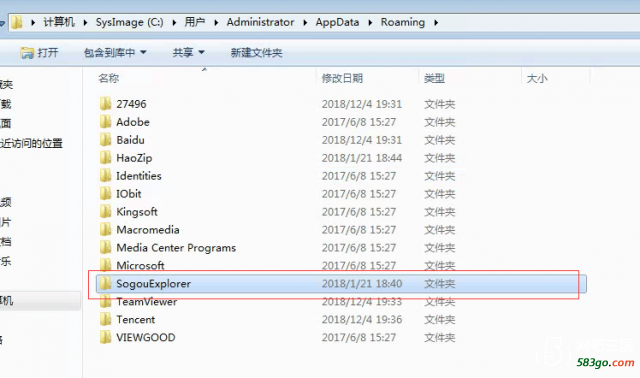640x378 pixels.
Task: Click 文件夹 type of Adobe row
Action: pos(440,122)
